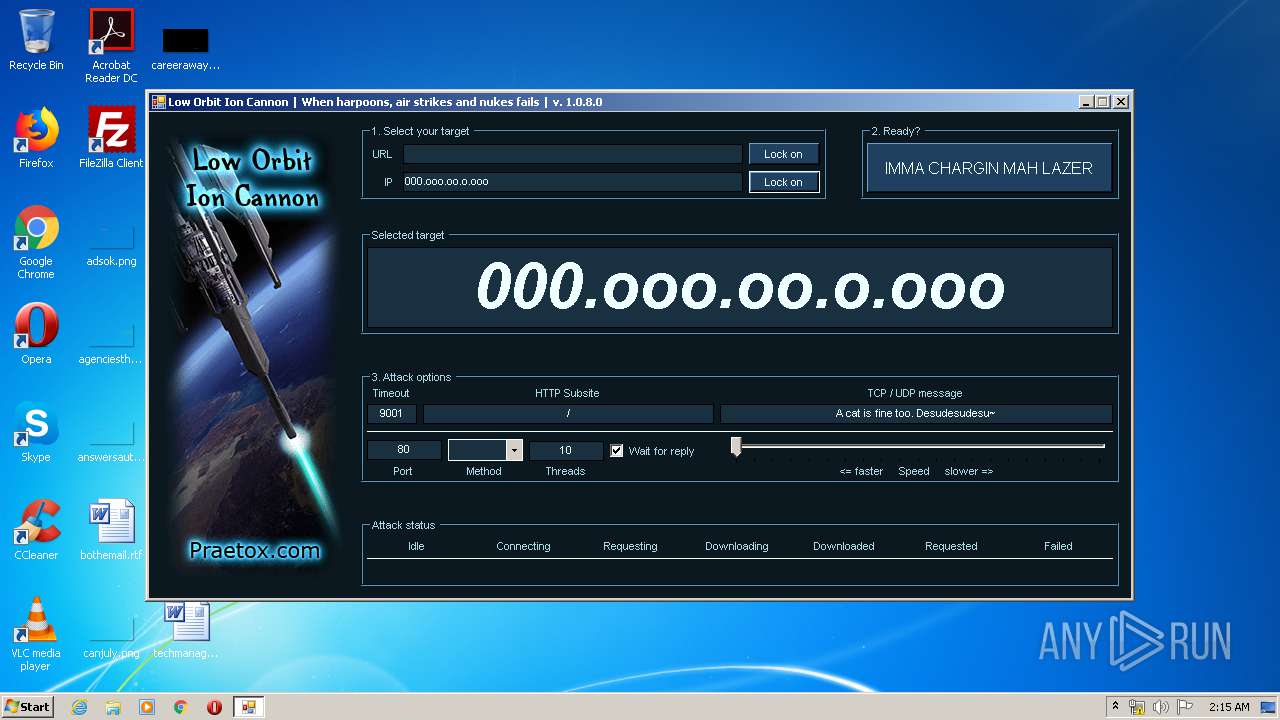This screenshot has height=720, width=1280.
Task: Click the Start button
Action: pos(27,707)
